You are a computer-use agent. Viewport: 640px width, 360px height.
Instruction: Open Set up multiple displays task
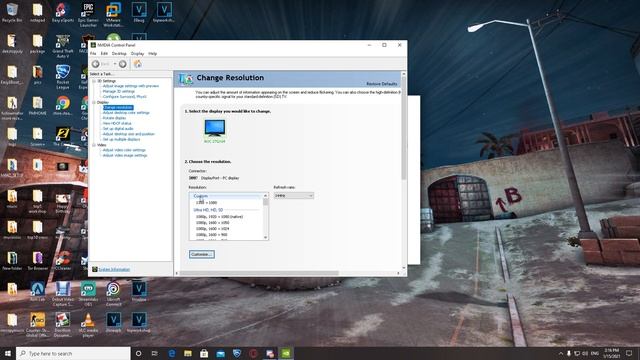tap(121, 139)
